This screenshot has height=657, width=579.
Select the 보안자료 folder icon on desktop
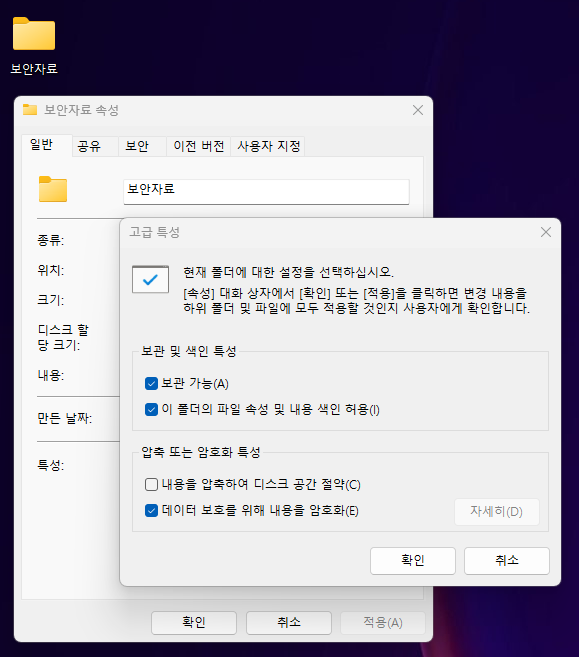tap(34, 34)
